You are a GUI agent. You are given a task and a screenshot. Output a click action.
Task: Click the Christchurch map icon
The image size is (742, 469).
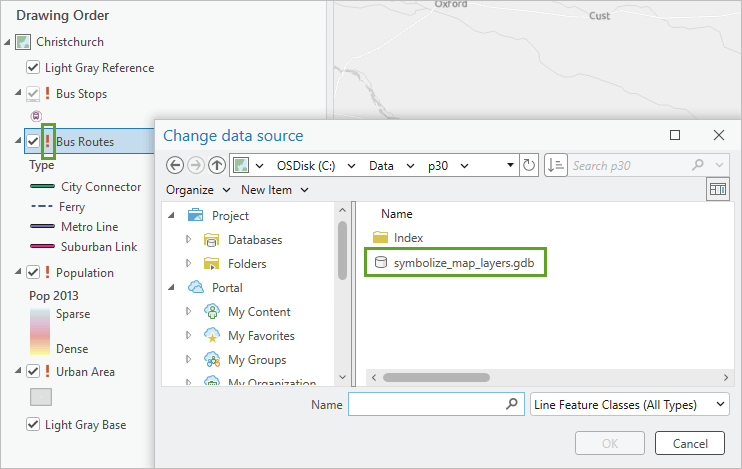coord(23,42)
